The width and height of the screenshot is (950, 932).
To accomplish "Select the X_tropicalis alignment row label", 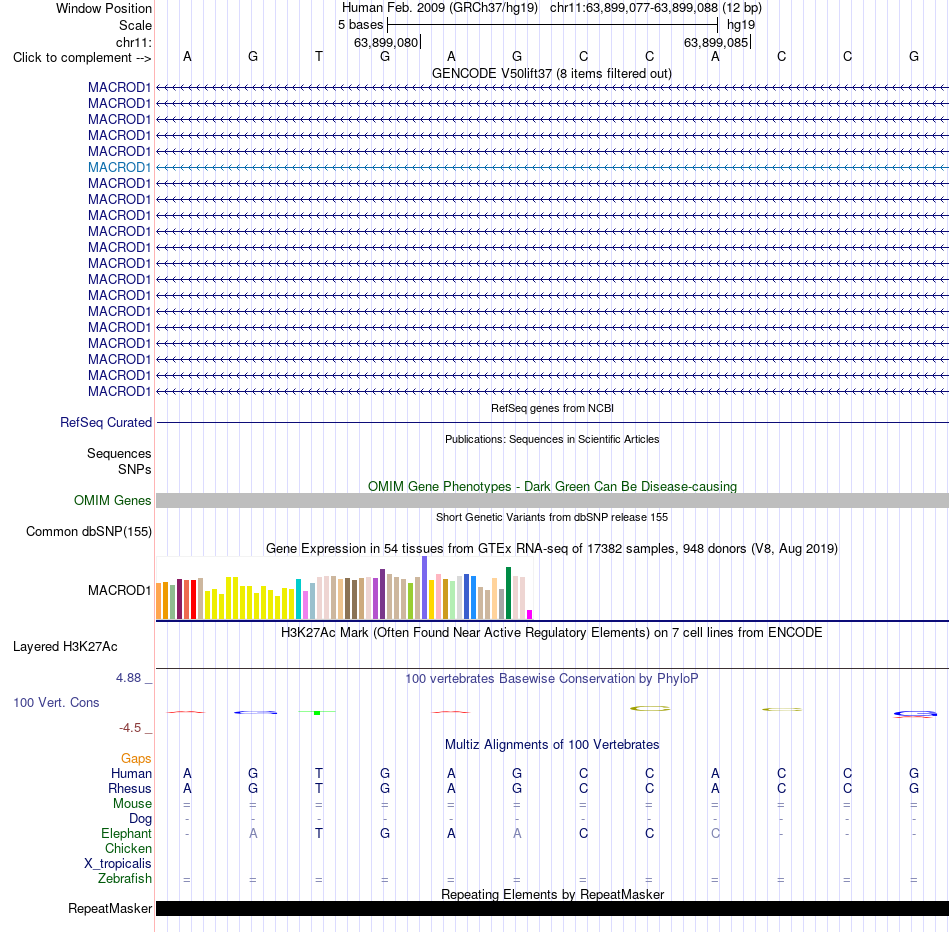I will point(118,864).
